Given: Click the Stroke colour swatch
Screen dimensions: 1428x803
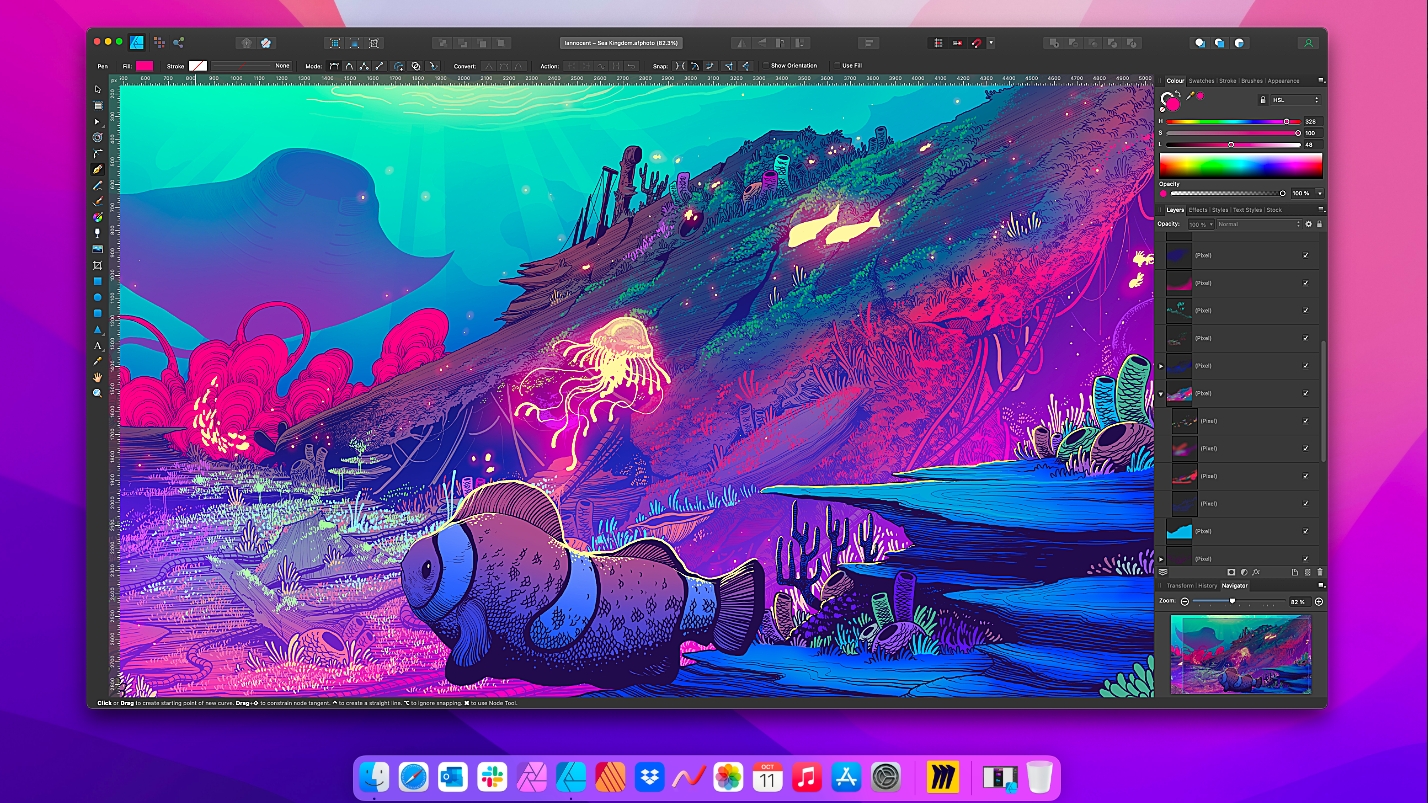Looking at the screenshot, I should [198, 66].
